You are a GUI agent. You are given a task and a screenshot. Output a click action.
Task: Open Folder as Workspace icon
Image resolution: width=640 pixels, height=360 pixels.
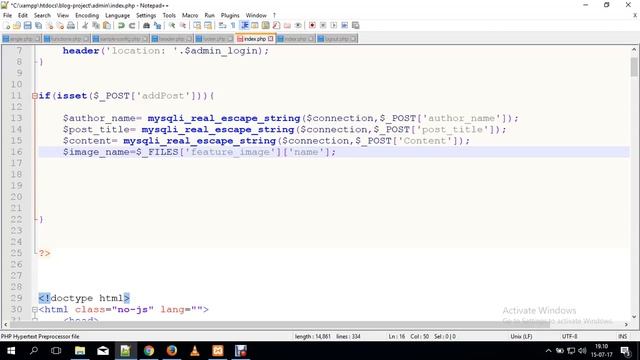287,25
